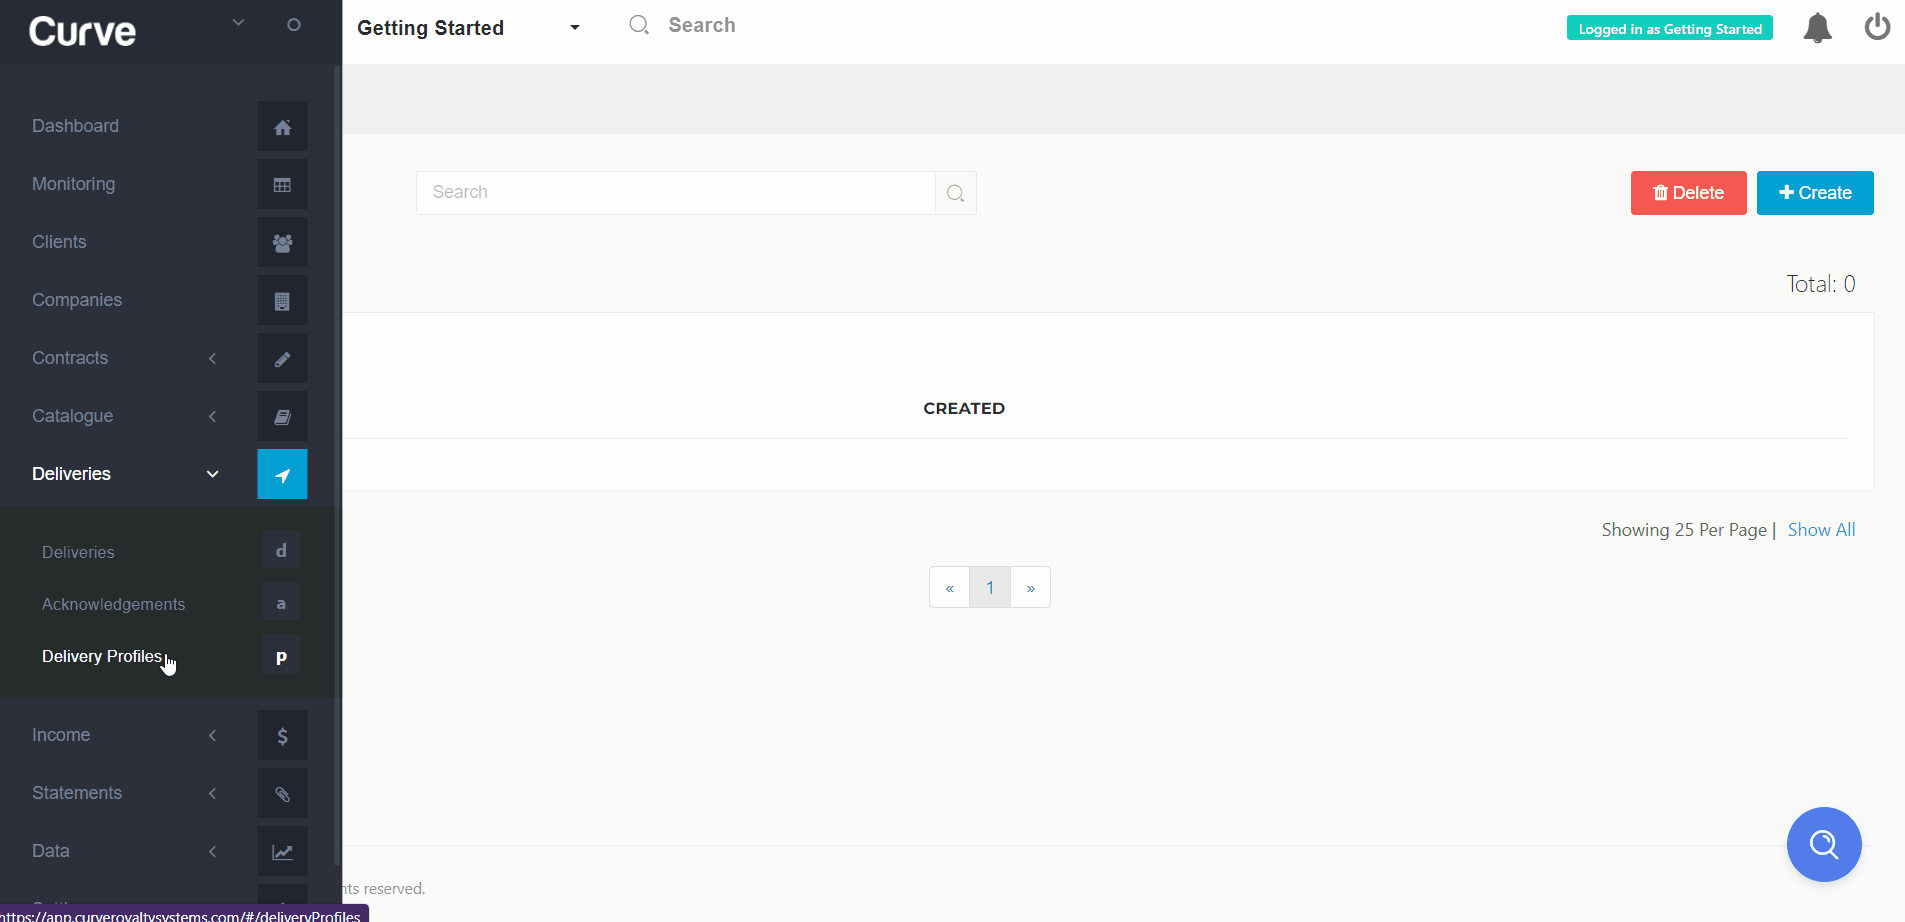Click the search submit icon beside list search

955,193
